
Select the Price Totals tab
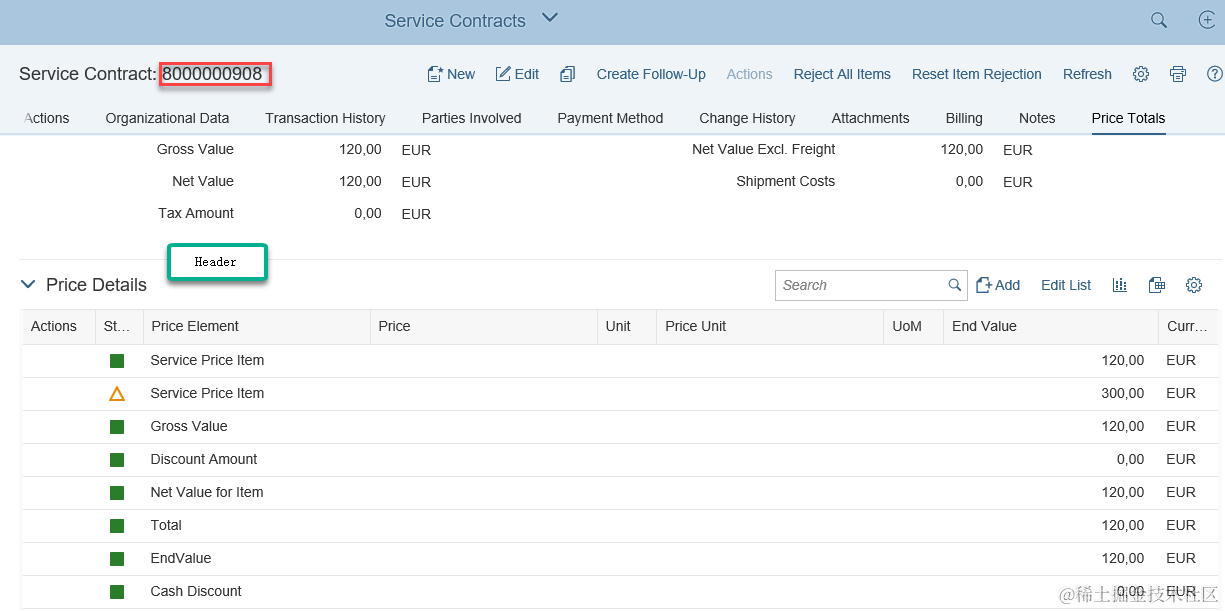coord(1128,118)
